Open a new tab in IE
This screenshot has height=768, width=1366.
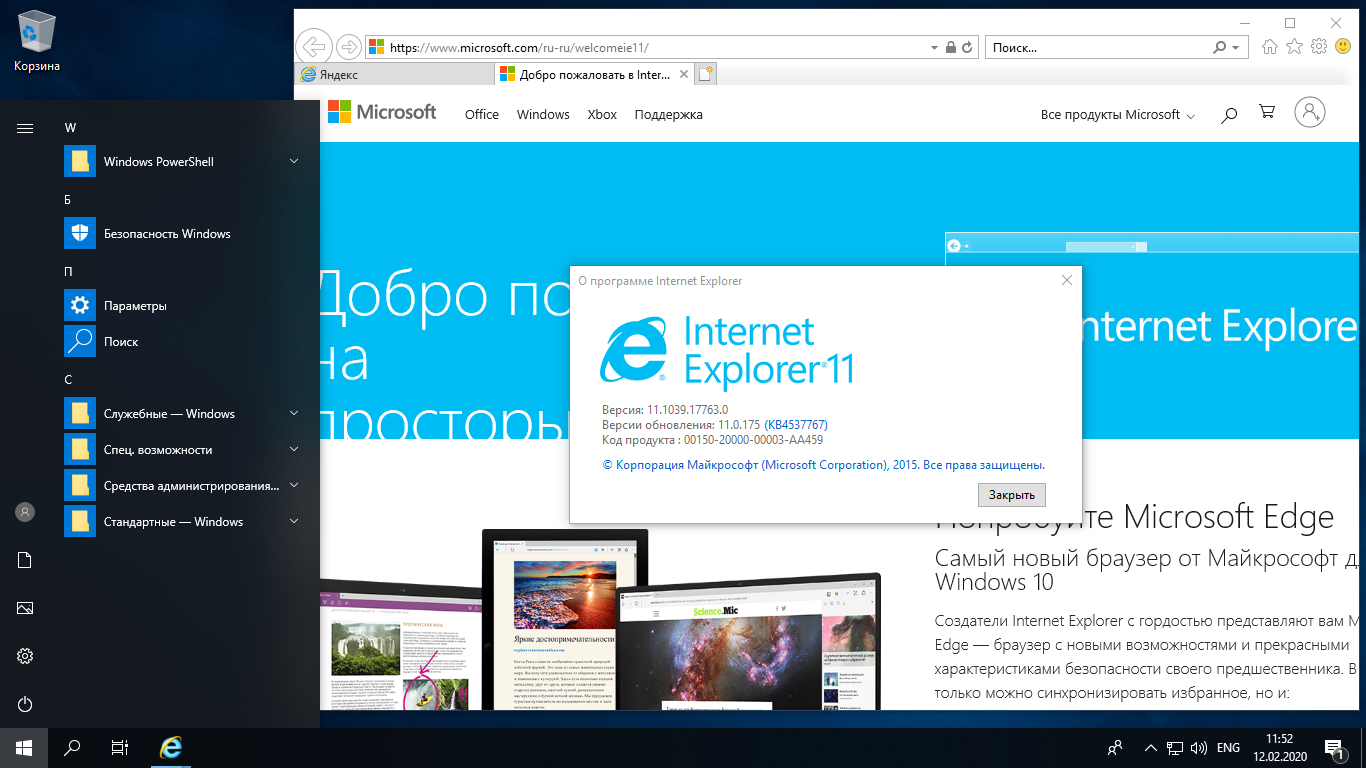(706, 74)
